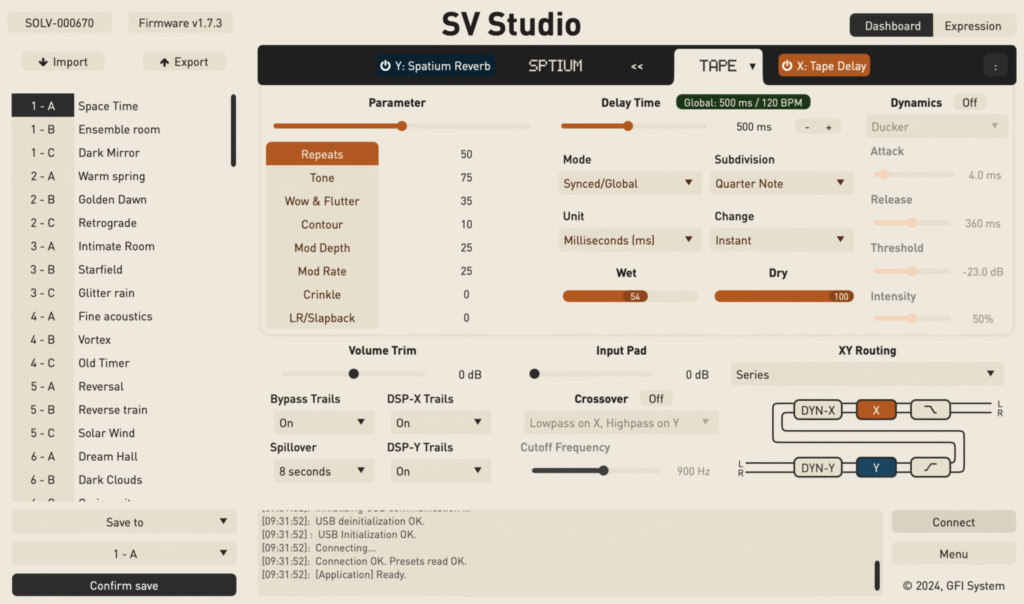Select the LR/Slapback parameter
The width and height of the screenshot is (1024, 604).
322,318
